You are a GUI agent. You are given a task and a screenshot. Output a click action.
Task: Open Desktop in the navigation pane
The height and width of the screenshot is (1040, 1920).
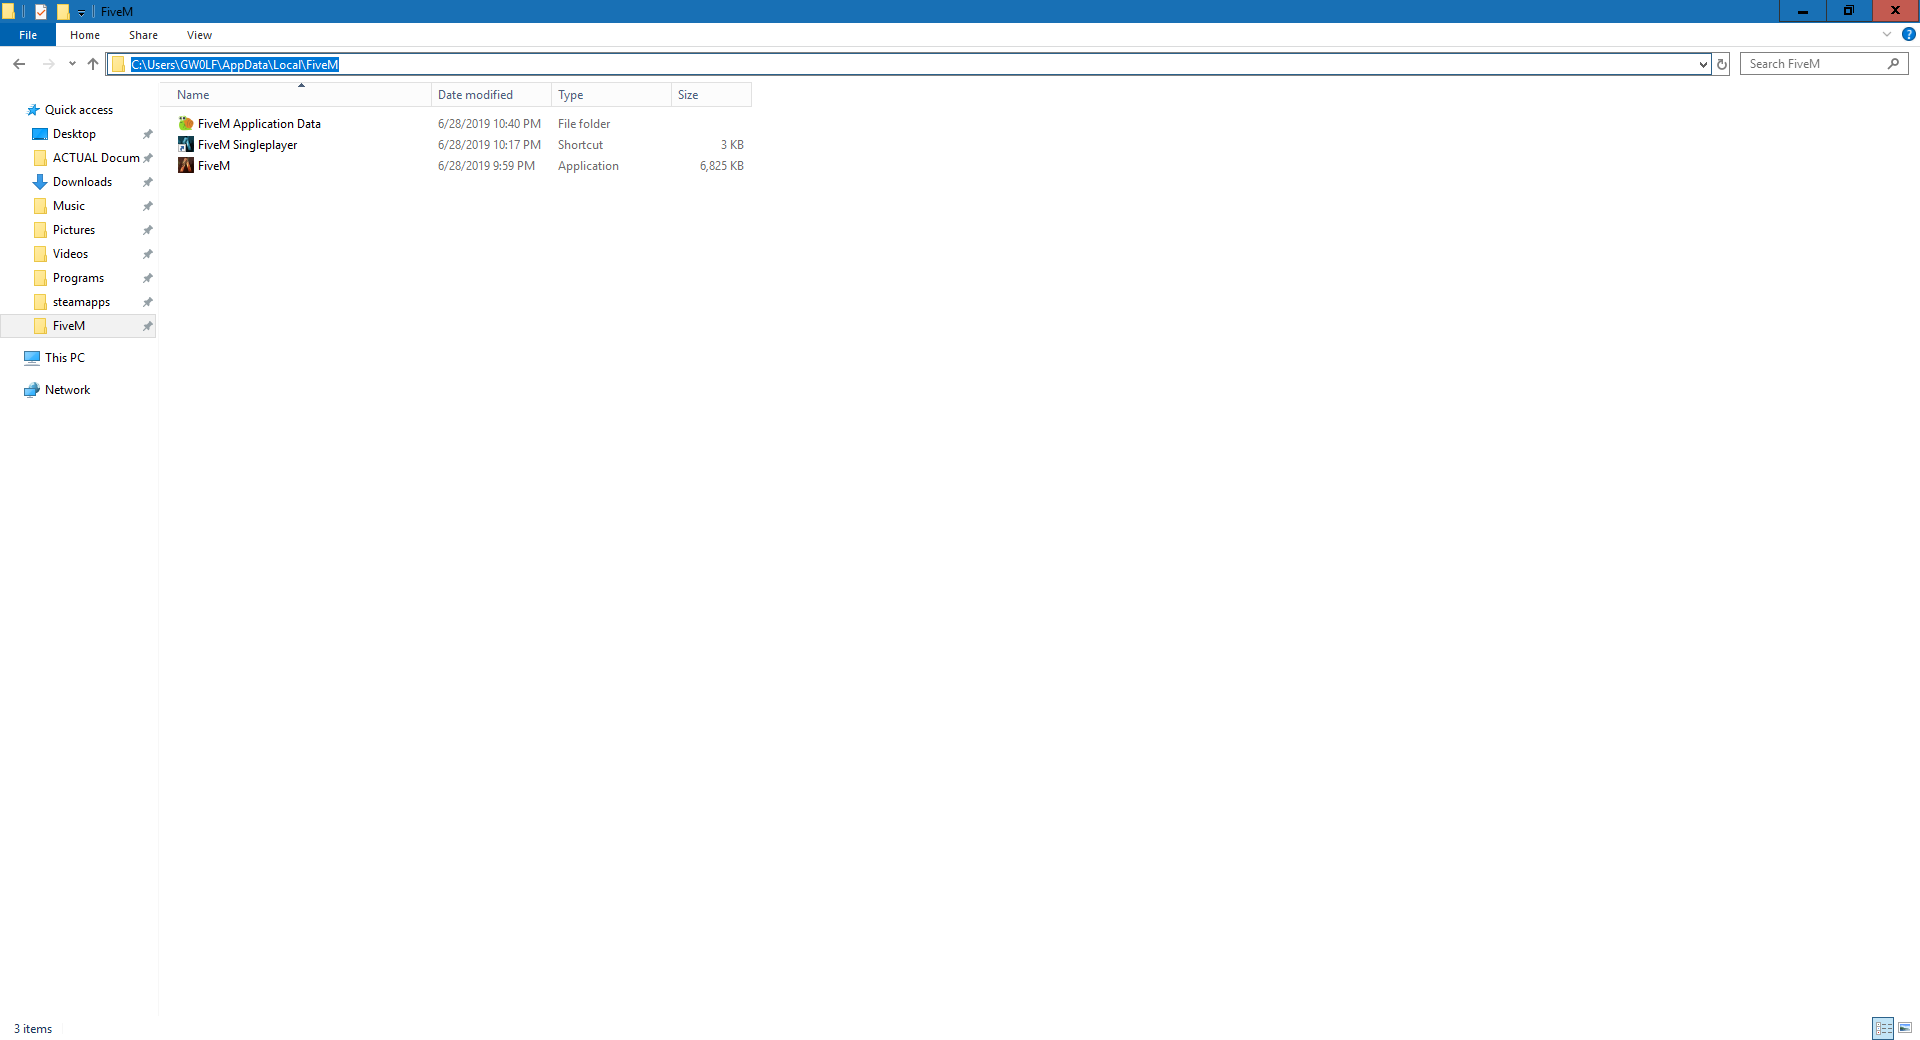click(74, 134)
